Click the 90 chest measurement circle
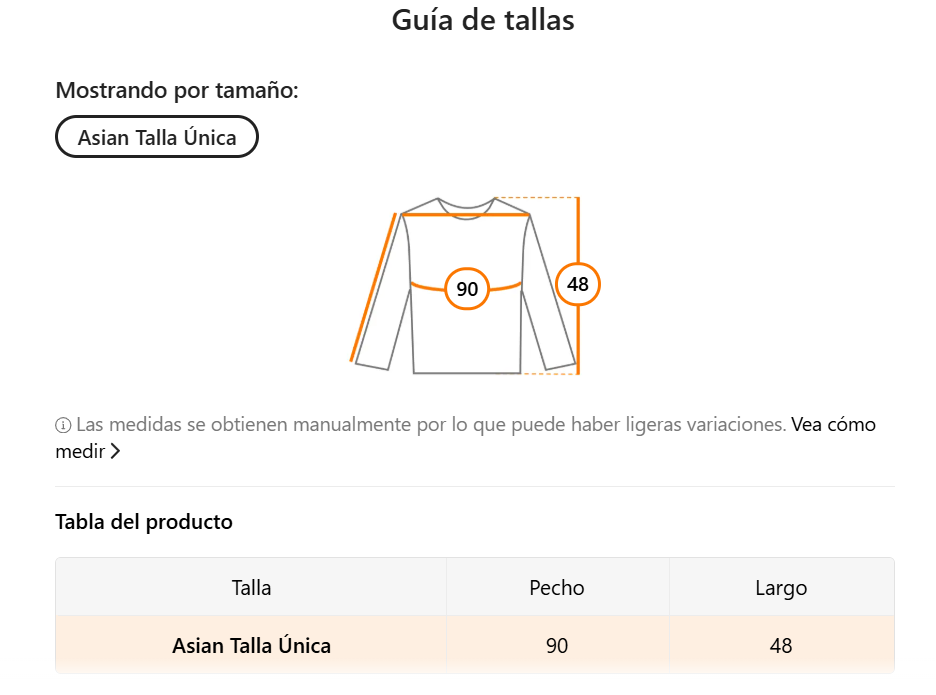 click(x=467, y=288)
